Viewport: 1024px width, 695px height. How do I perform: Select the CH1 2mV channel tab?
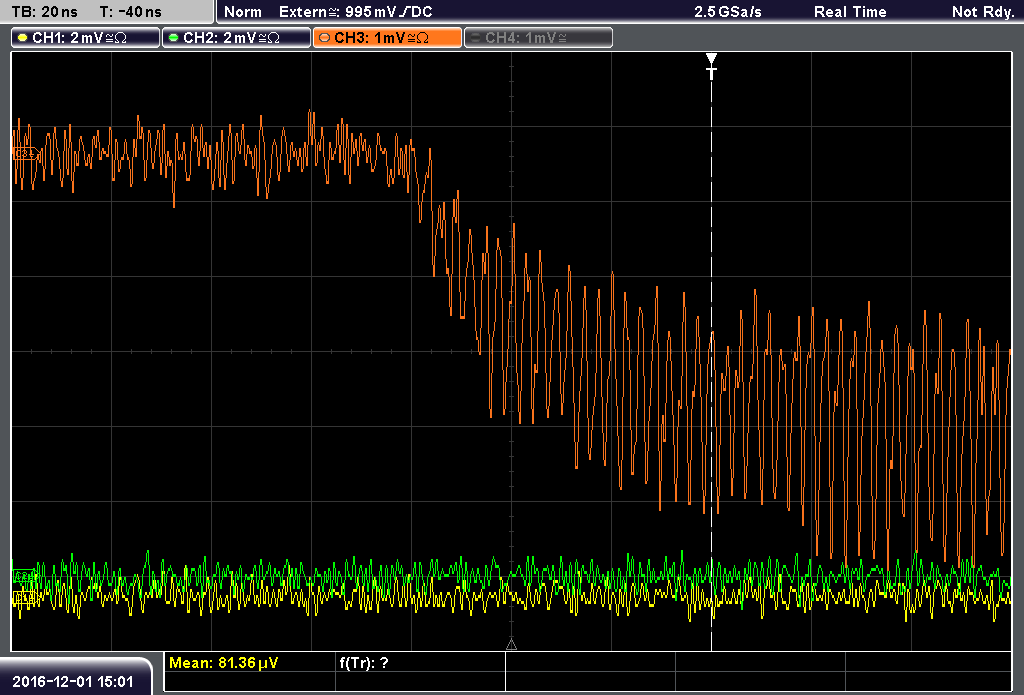86,38
